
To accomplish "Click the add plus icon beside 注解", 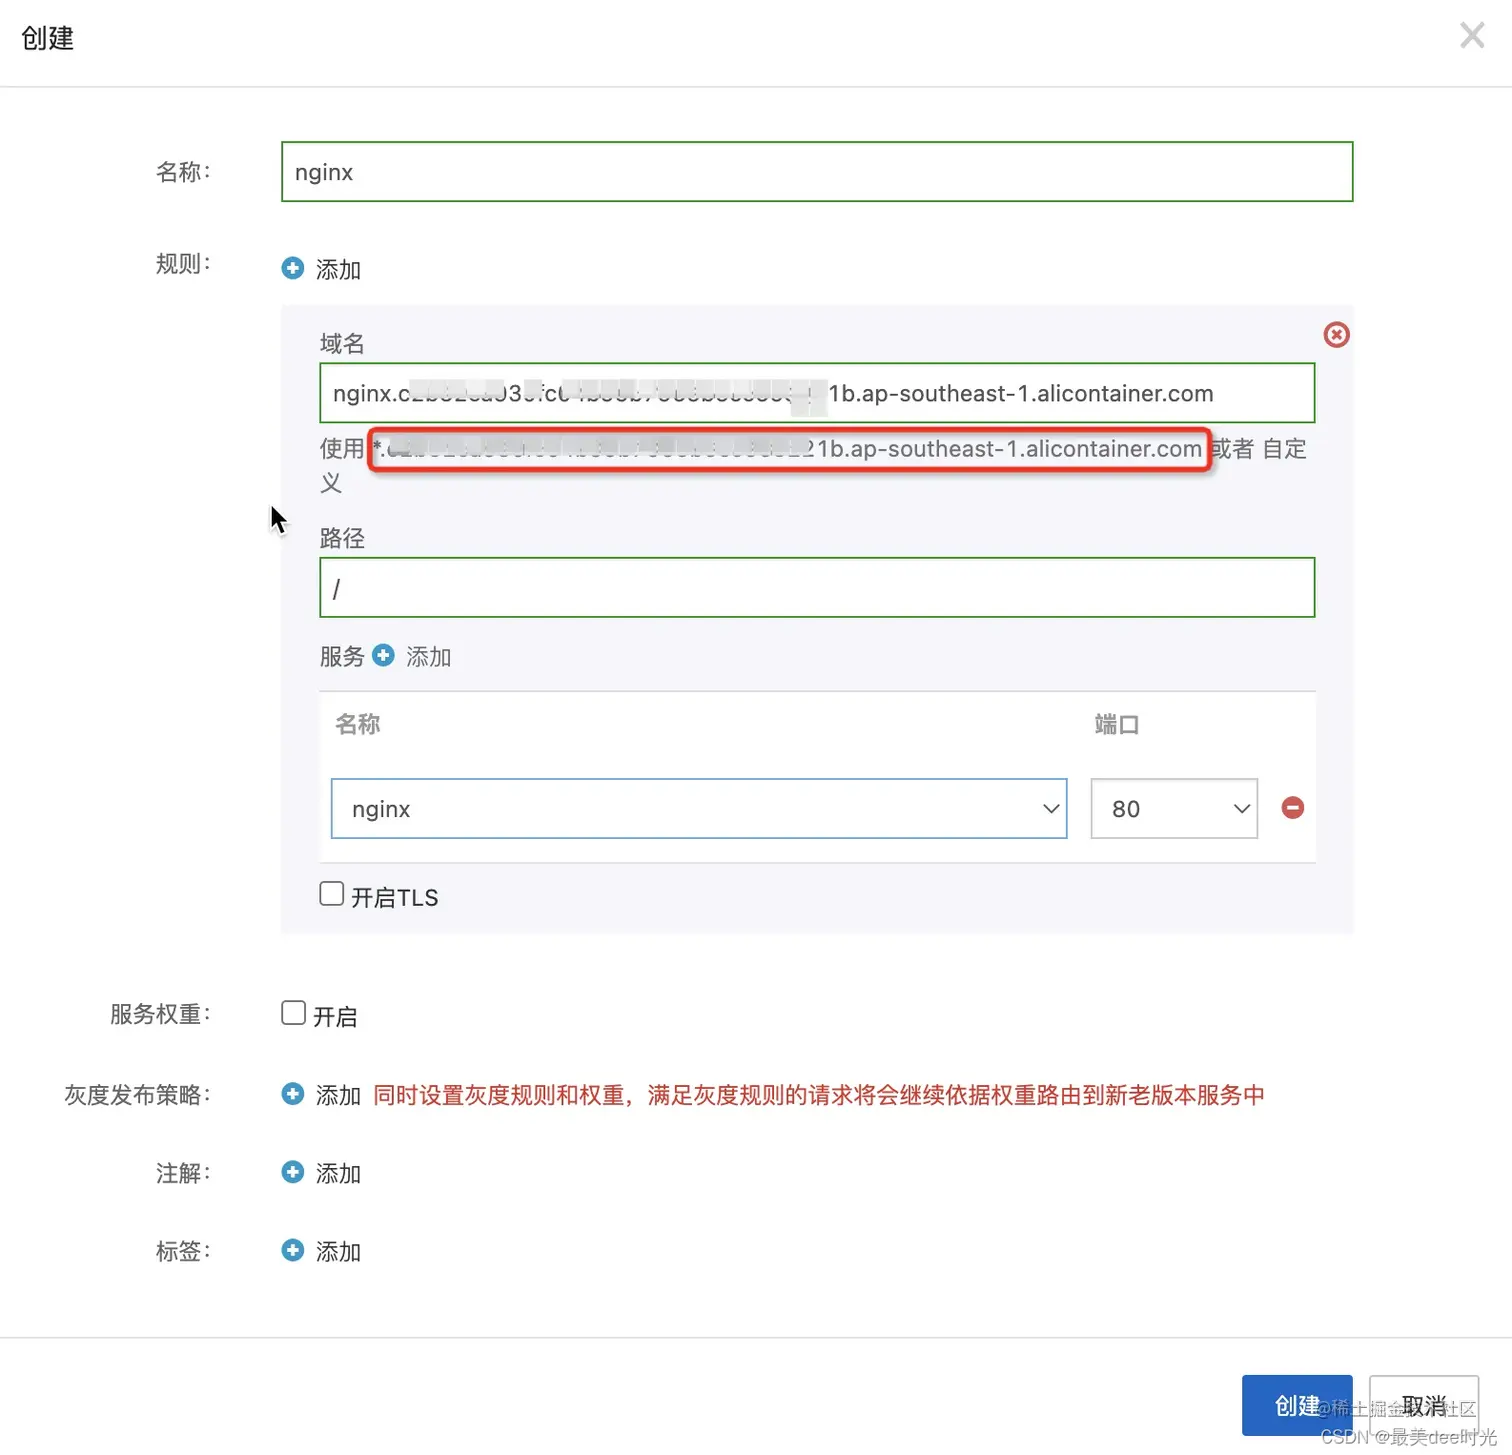I will click(x=292, y=1172).
